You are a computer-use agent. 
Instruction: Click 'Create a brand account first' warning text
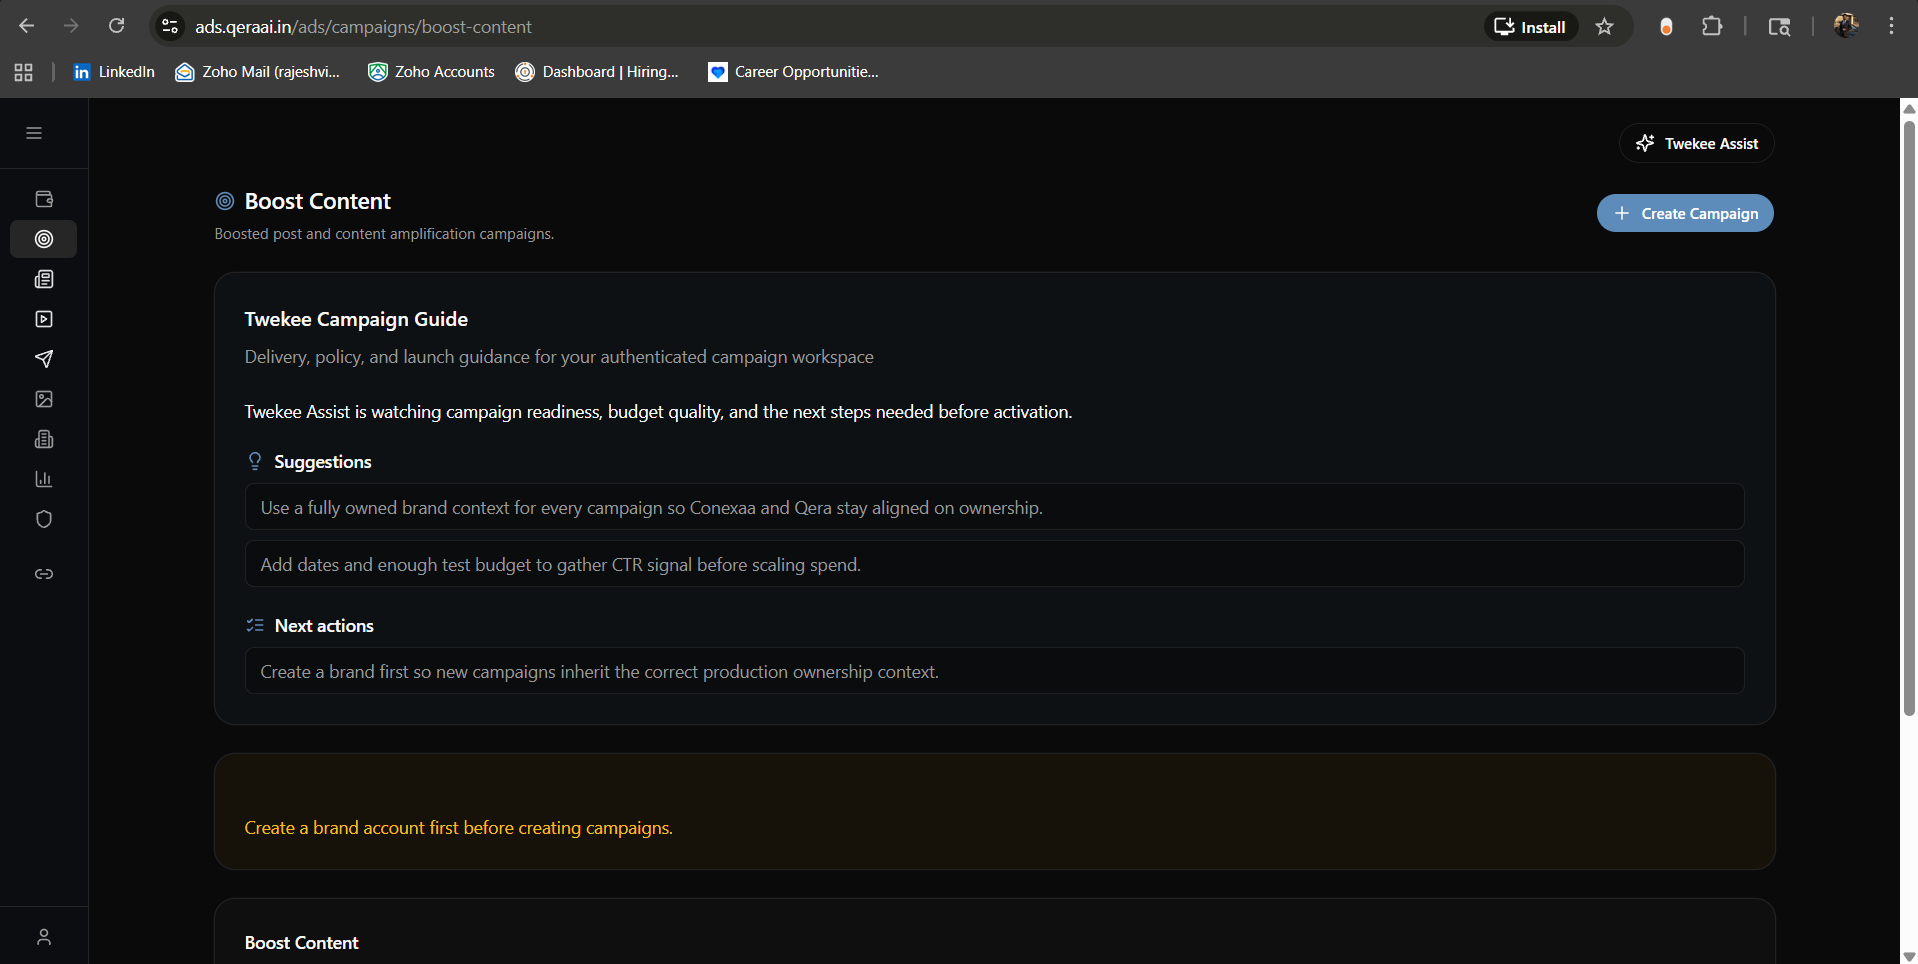coord(459,828)
